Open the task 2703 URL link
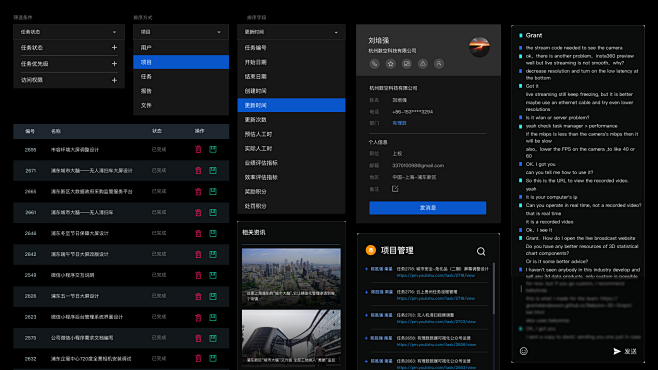 pyautogui.click(x=436, y=322)
